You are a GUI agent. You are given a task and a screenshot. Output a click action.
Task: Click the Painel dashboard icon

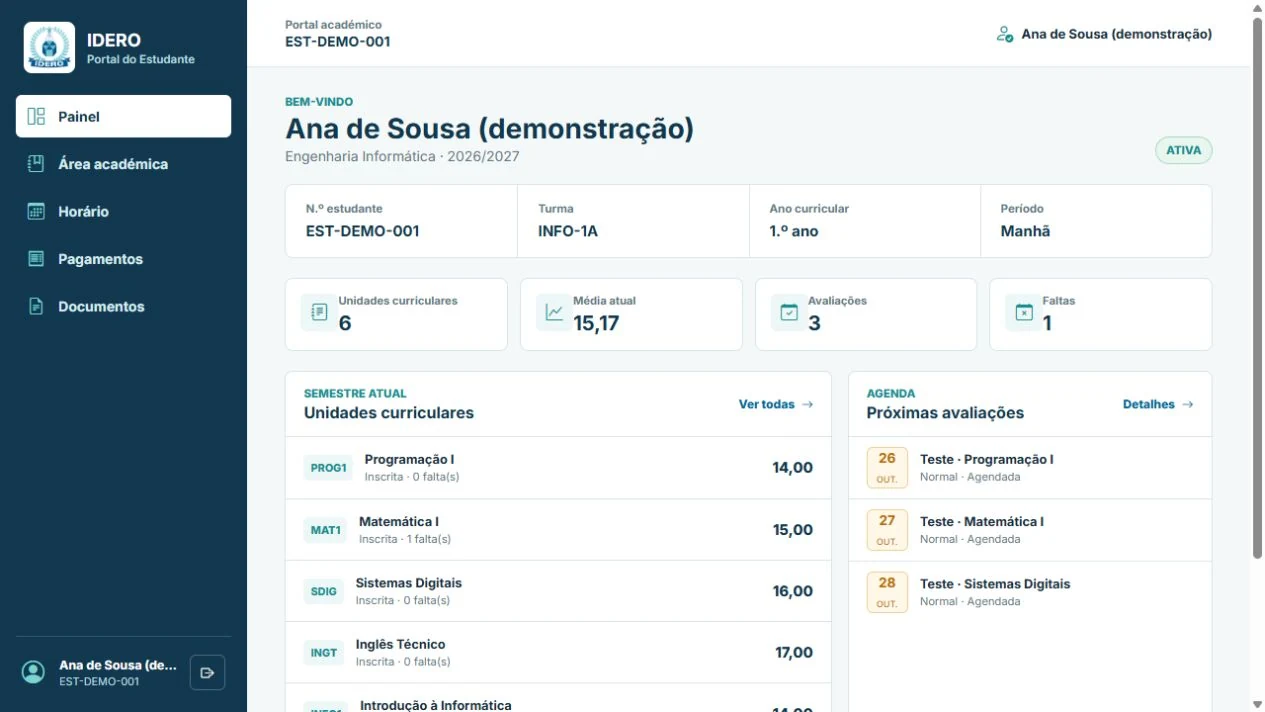pyautogui.click(x=36, y=116)
